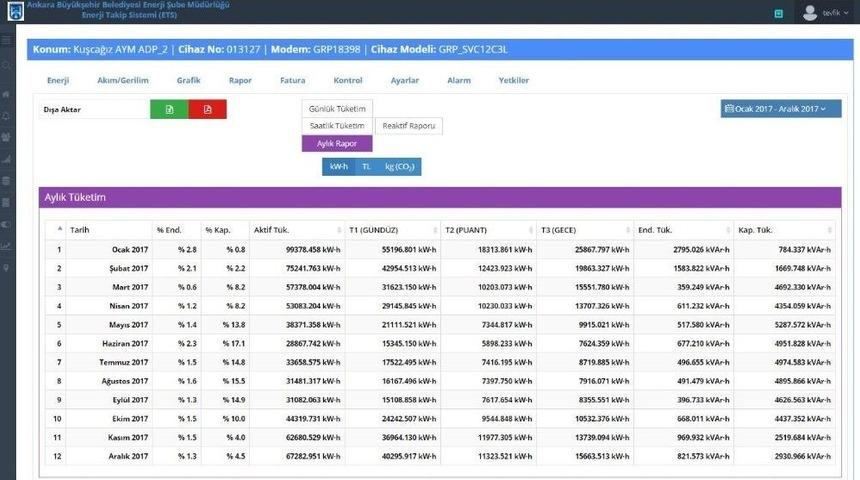The width and height of the screenshot is (860, 480).
Task: Switch units to kg (CO₂)
Action: (x=400, y=167)
